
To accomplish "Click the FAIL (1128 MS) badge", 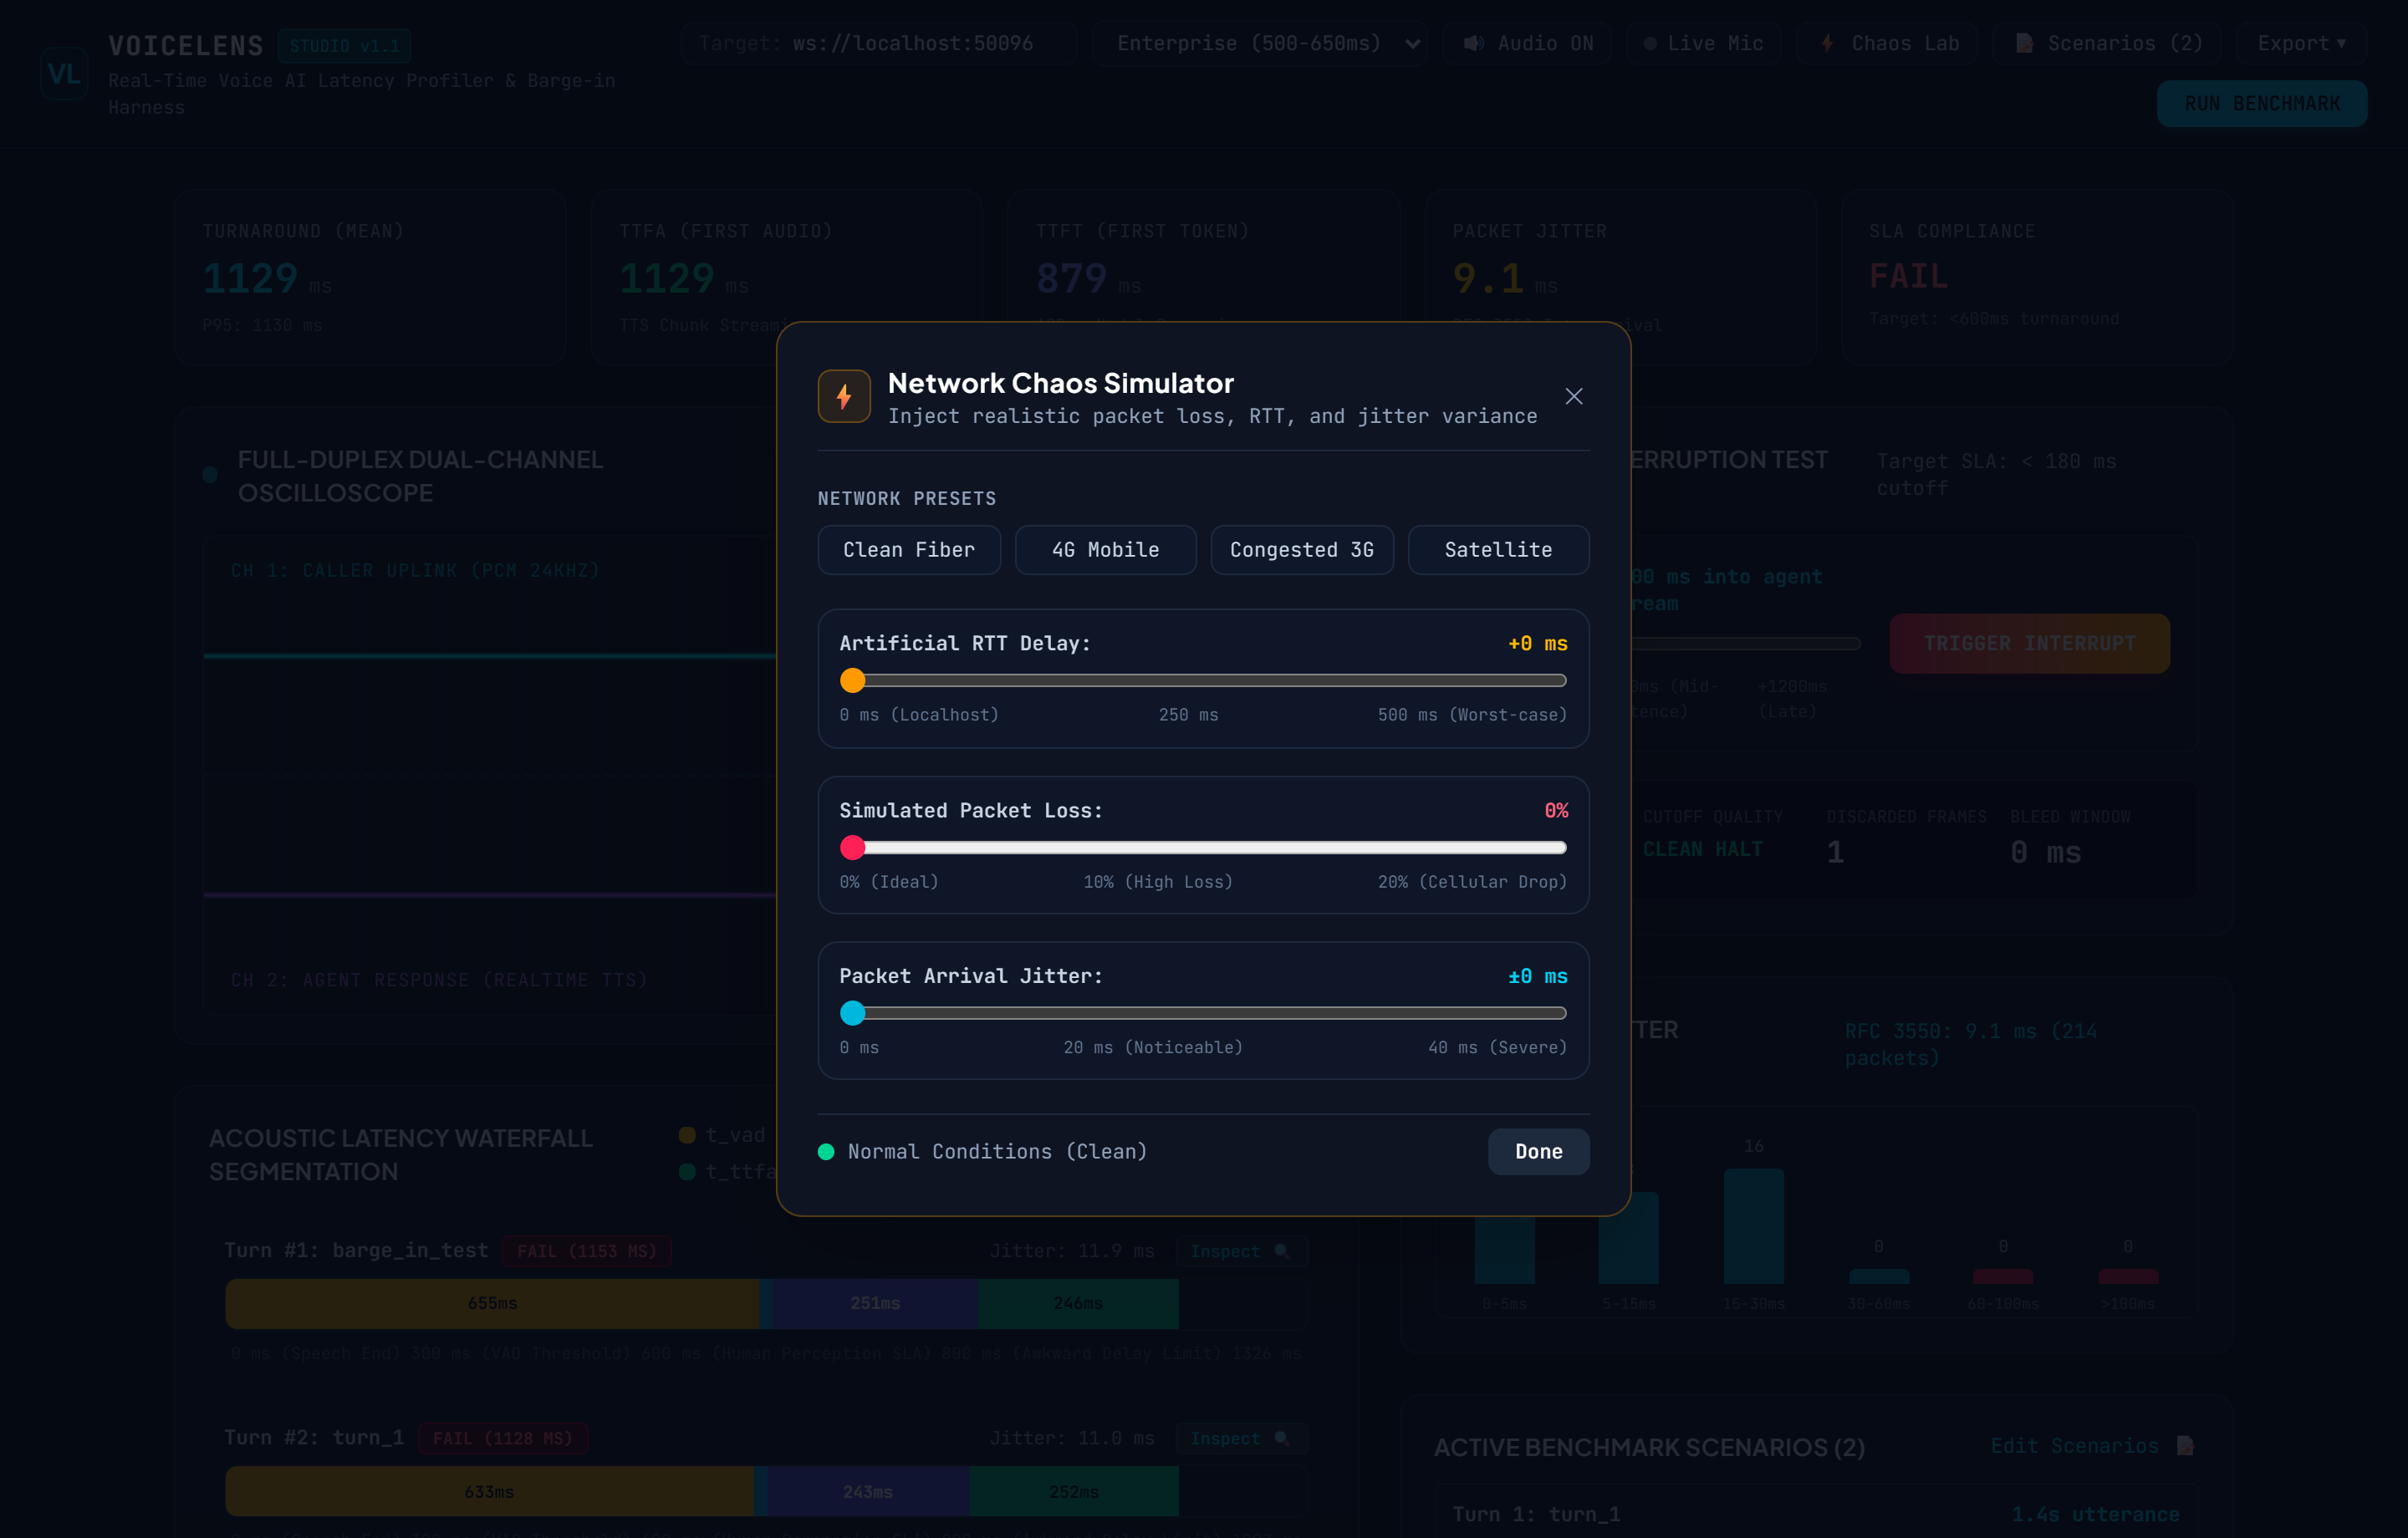I will tap(502, 1439).
